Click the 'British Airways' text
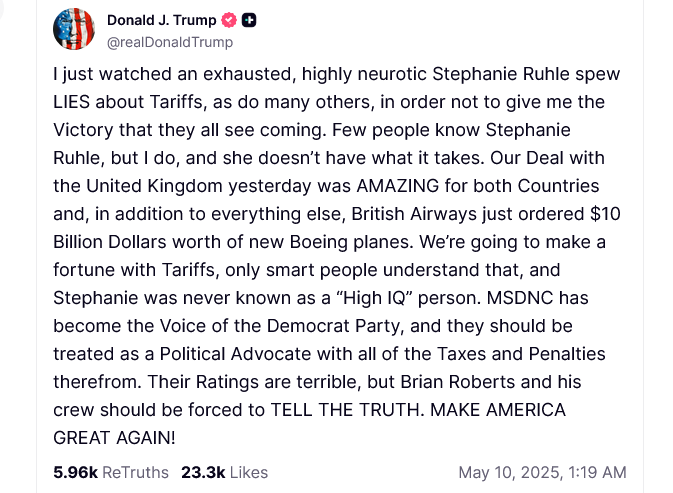Screen dimensions: 673x493 coord(414,214)
